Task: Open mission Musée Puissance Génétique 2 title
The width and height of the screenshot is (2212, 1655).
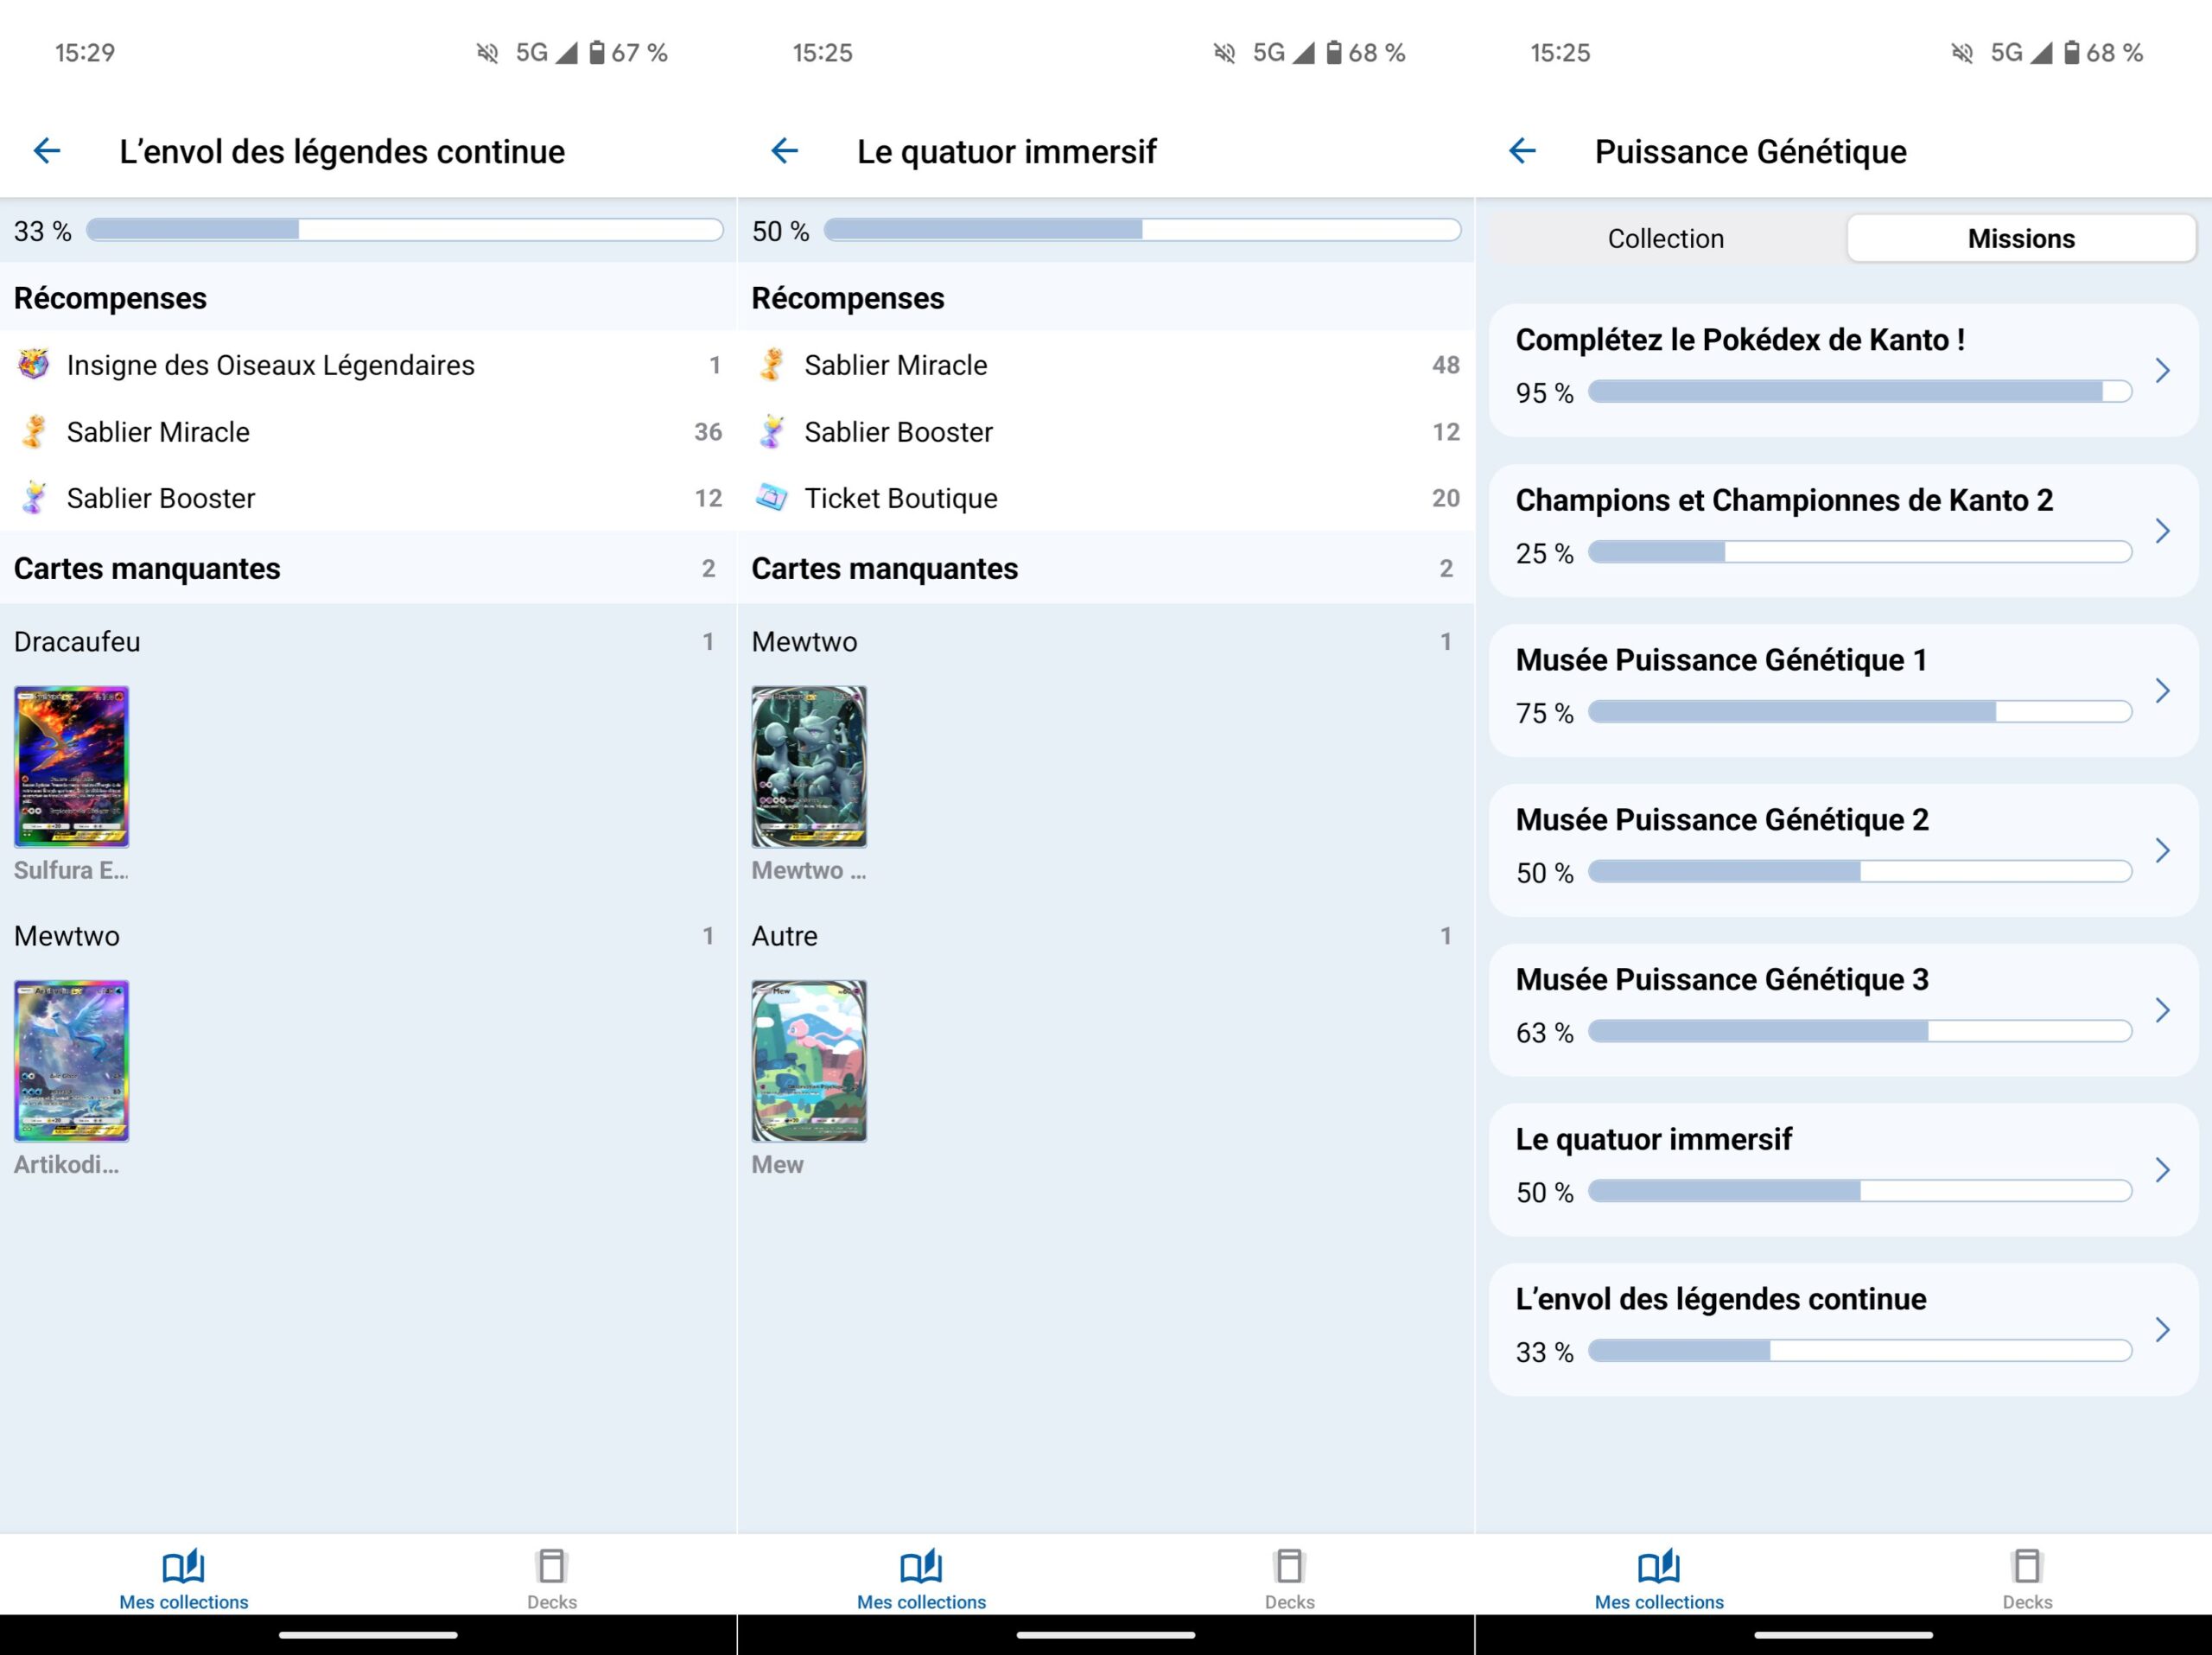Action: click(x=1722, y=820)
